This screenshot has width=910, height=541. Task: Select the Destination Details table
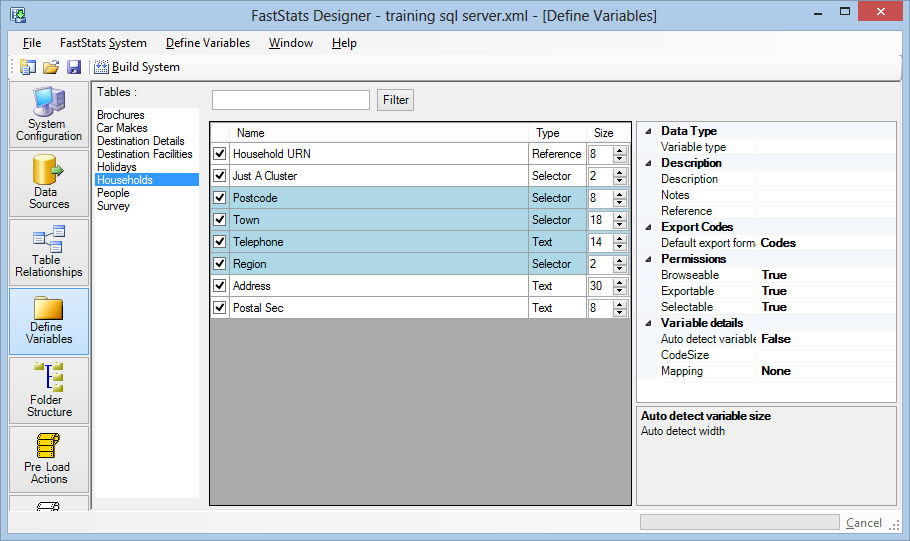pyautogui.click(x=140, y=141)
